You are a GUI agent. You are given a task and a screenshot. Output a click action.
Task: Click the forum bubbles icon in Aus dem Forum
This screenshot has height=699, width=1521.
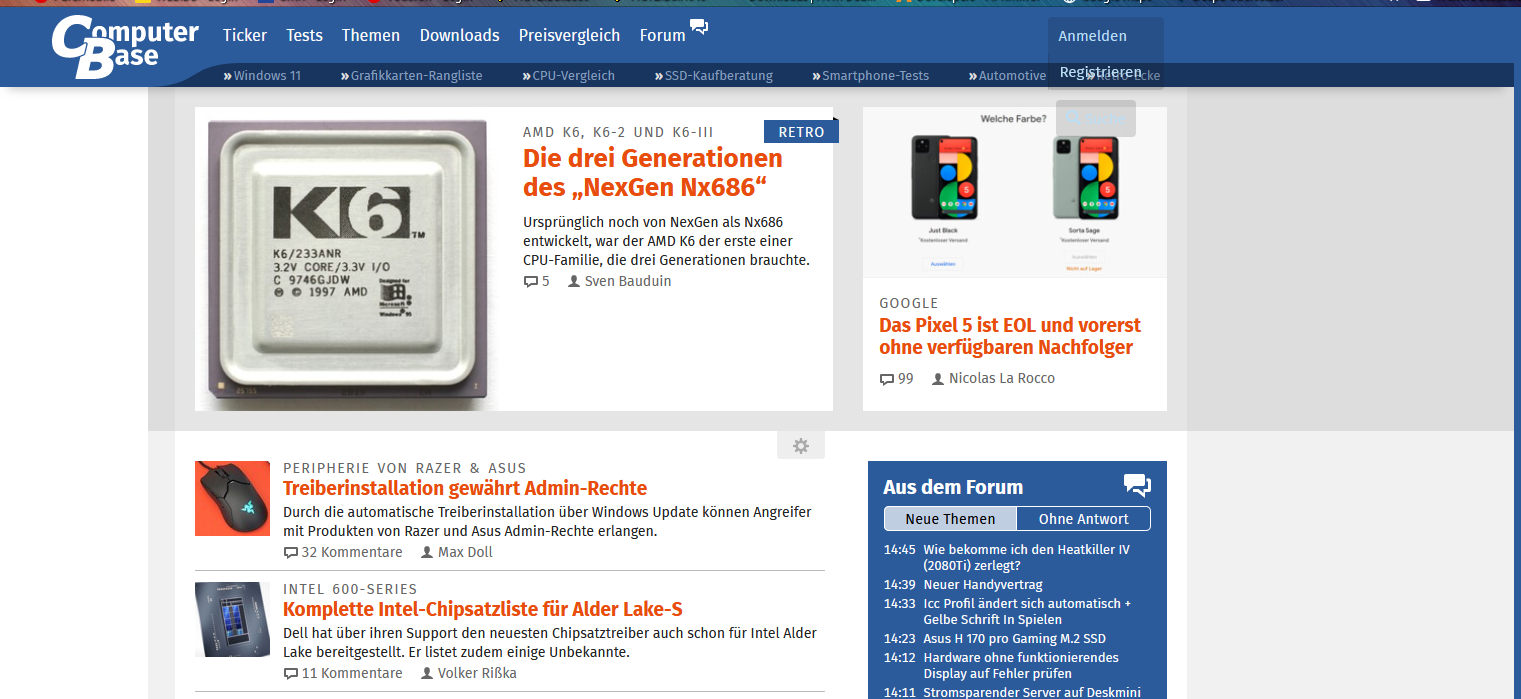click(x=1137, y=485)
